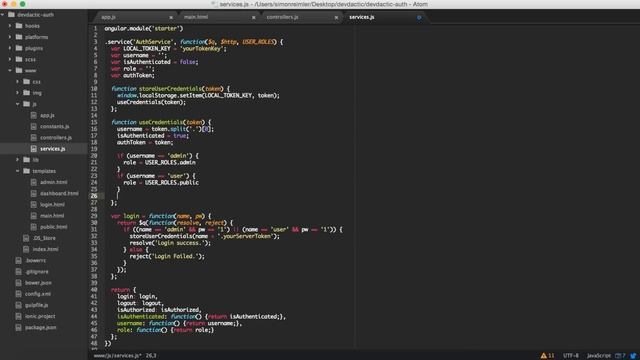The width and height of the screenshot is (640, 360).
Task: Click the updates count indicator in status bar
Action: [620, 356]
